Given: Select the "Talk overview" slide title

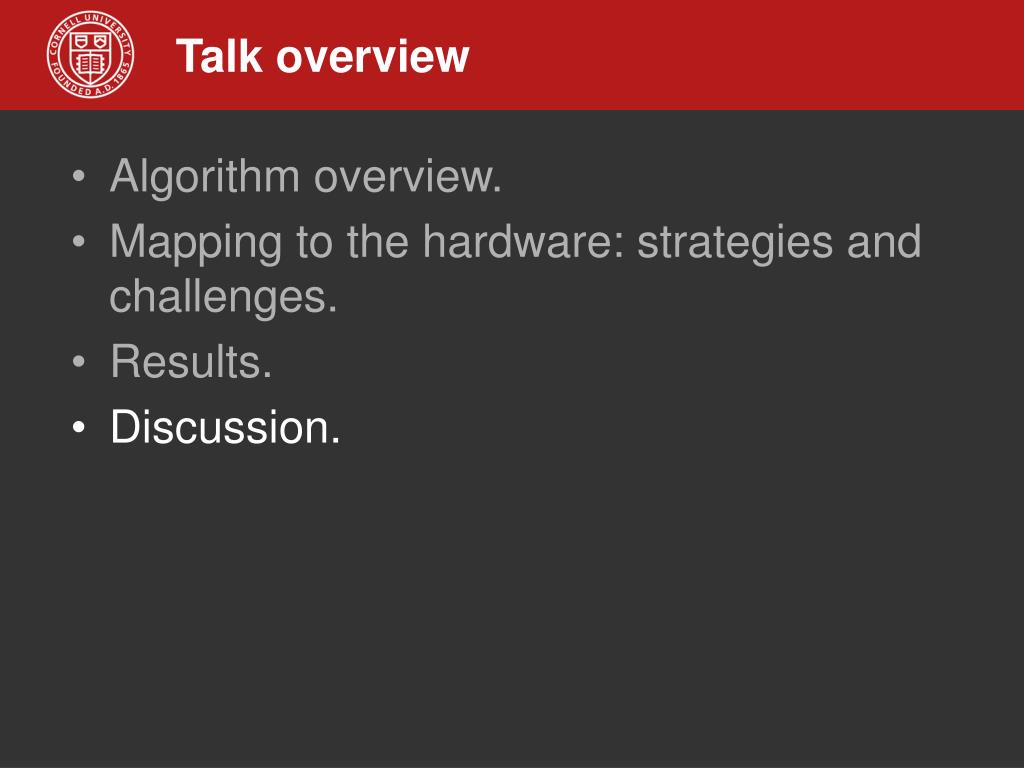Looking at the screenshot, I should pyautogui.click(x=323, y=56).
